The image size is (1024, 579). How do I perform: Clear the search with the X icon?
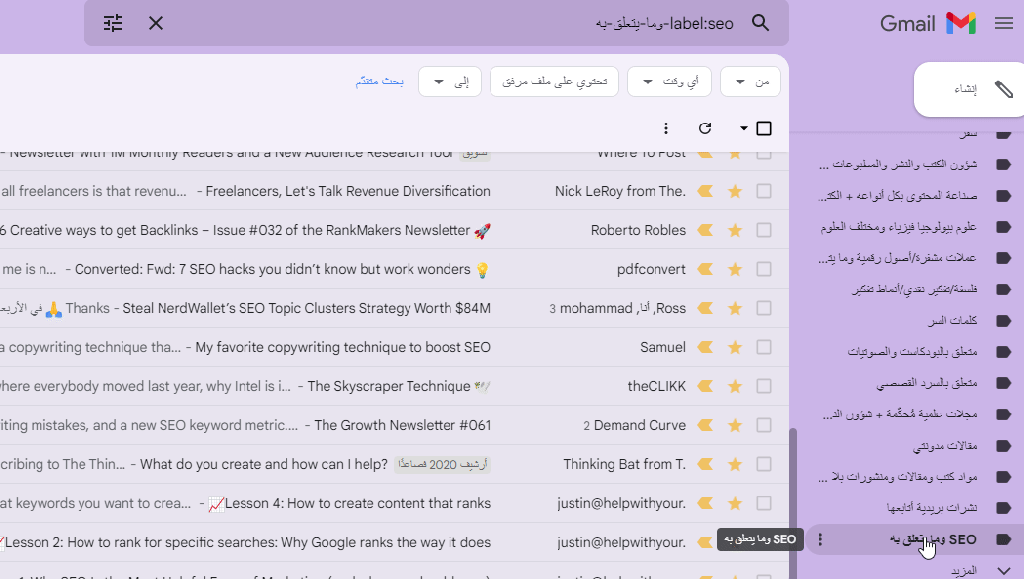pyautogui.click(x=156, y=23)
